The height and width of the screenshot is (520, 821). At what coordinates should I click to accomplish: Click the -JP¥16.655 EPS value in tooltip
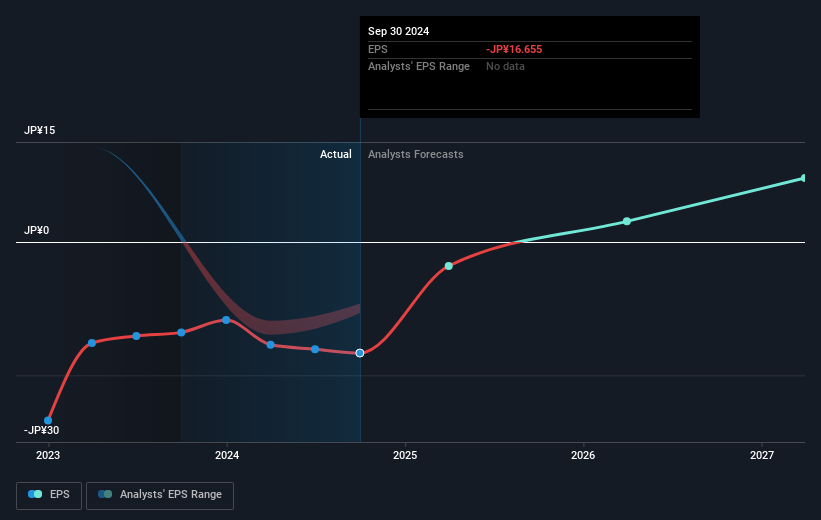click(514, 49)
